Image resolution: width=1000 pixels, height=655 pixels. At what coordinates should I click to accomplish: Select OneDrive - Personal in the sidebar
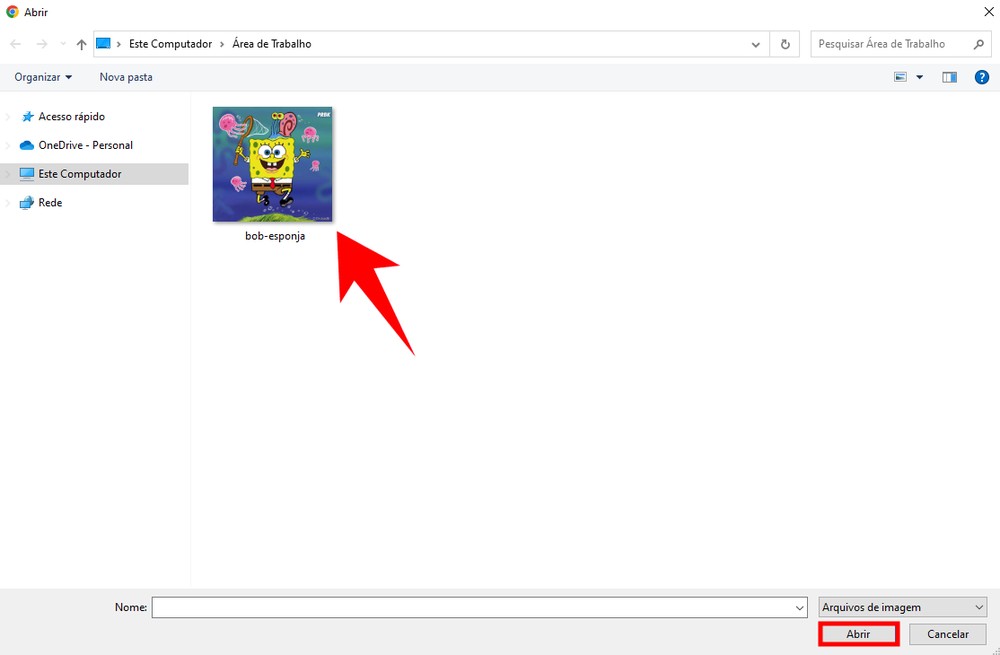point(85,145)
